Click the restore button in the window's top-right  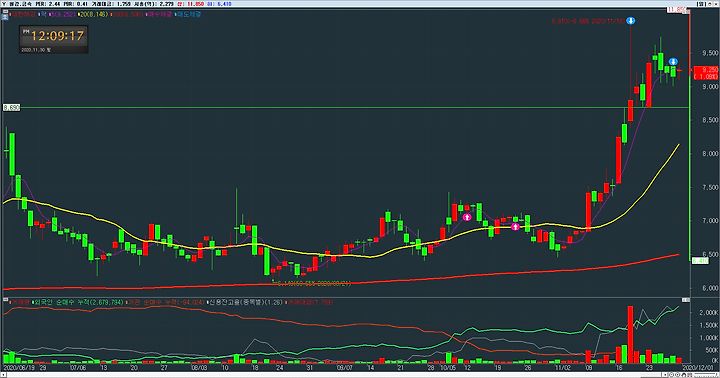point(709,4)
